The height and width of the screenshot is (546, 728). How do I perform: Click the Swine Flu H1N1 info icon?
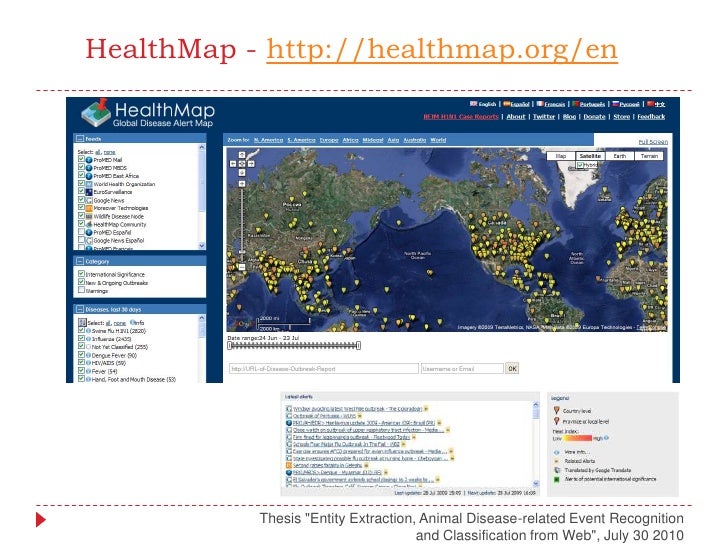(88, 331)
